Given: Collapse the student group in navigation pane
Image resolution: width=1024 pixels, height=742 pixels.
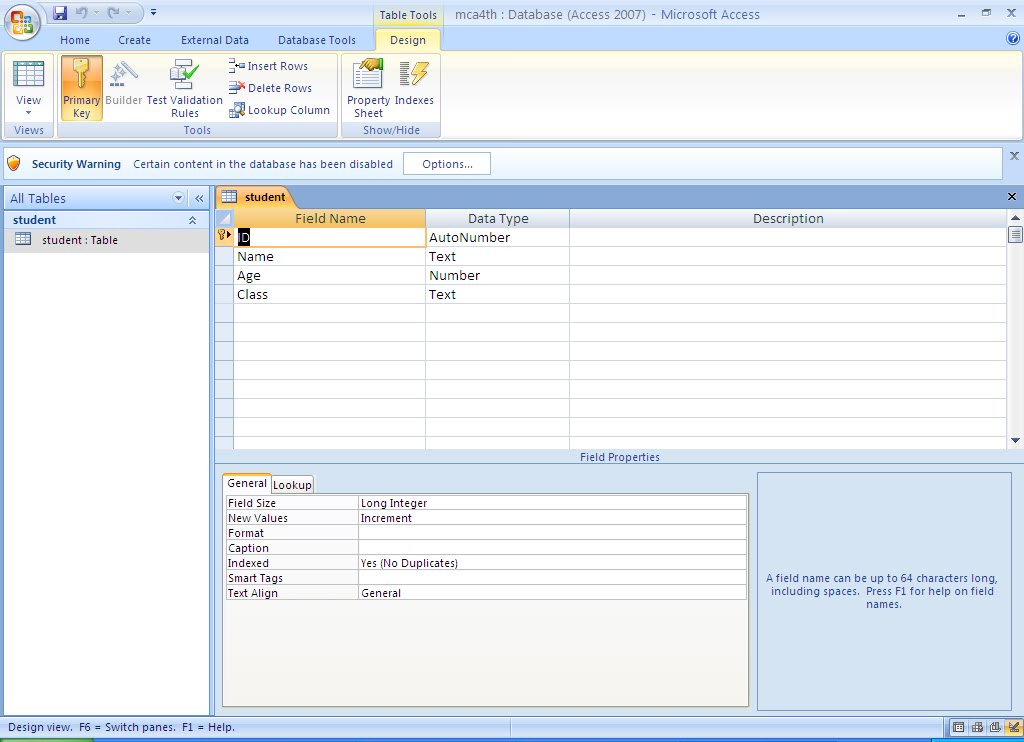Looking at the screenshot, I should tap(193, 220).
